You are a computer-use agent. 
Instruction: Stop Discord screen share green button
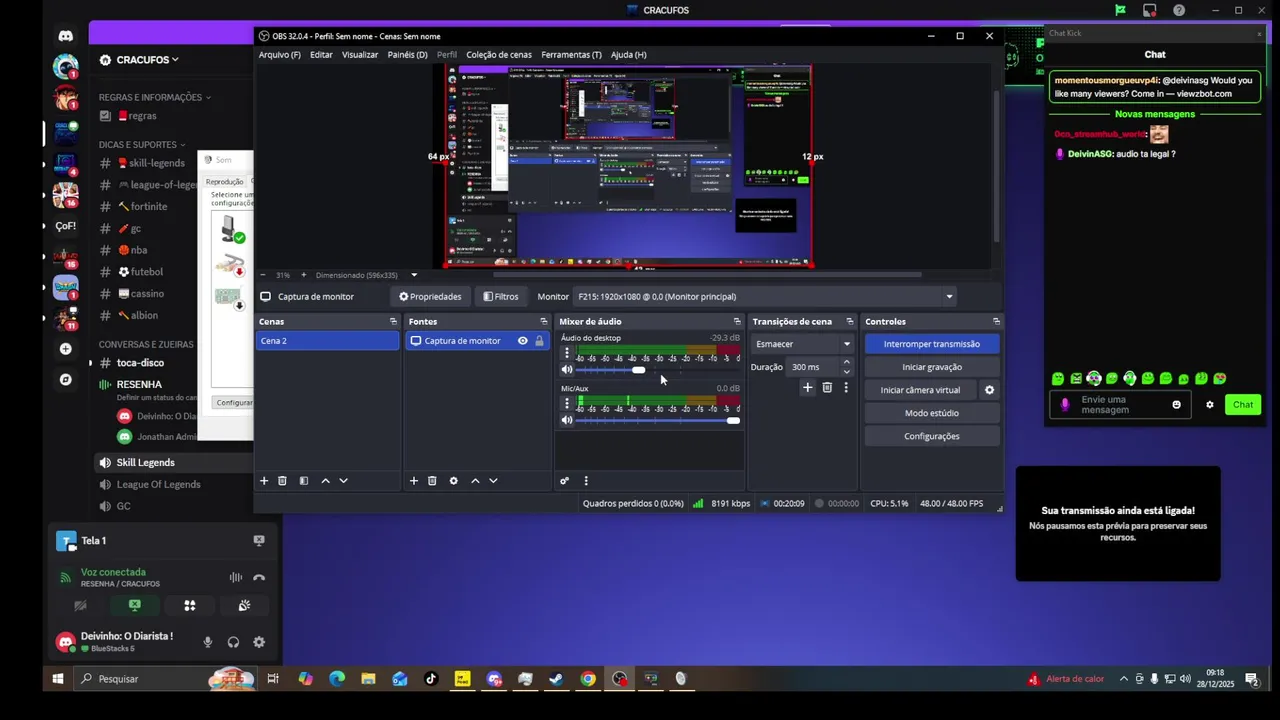tap(134, 605)
